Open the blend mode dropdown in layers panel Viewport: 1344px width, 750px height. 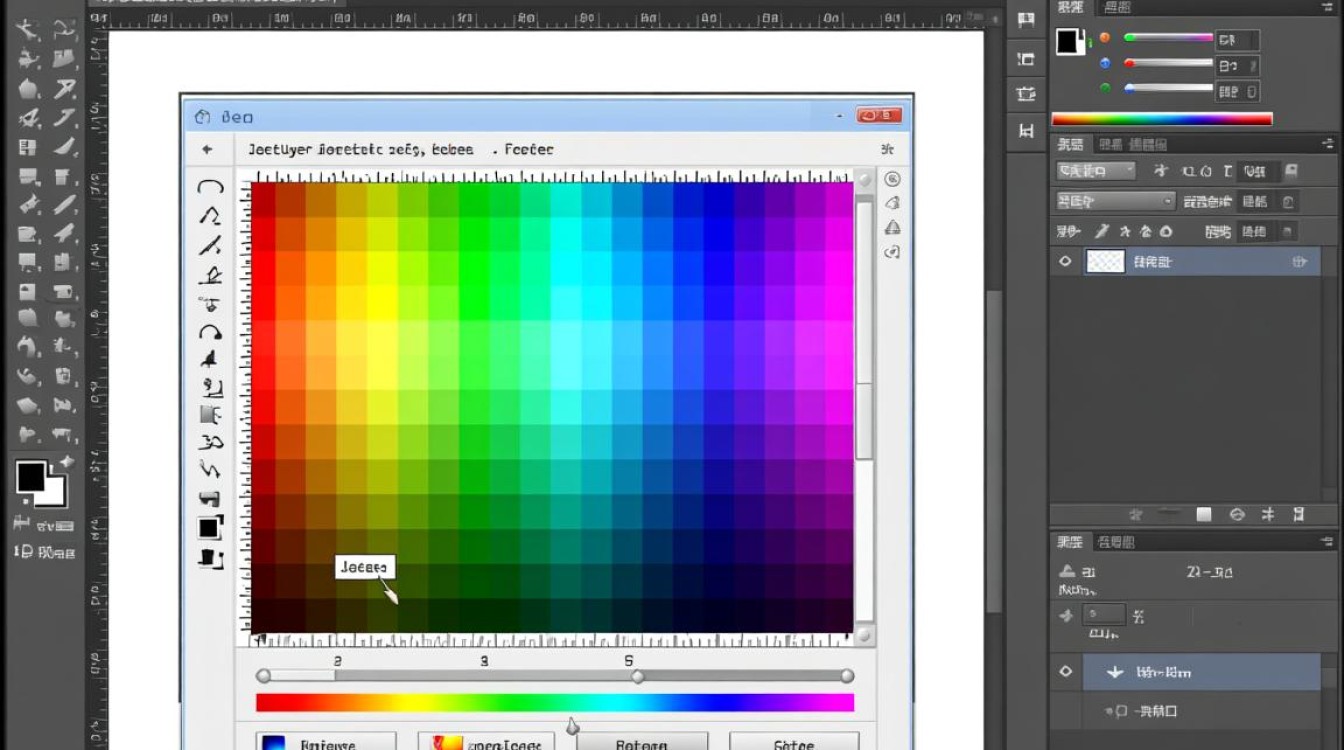click(1115, 202)
